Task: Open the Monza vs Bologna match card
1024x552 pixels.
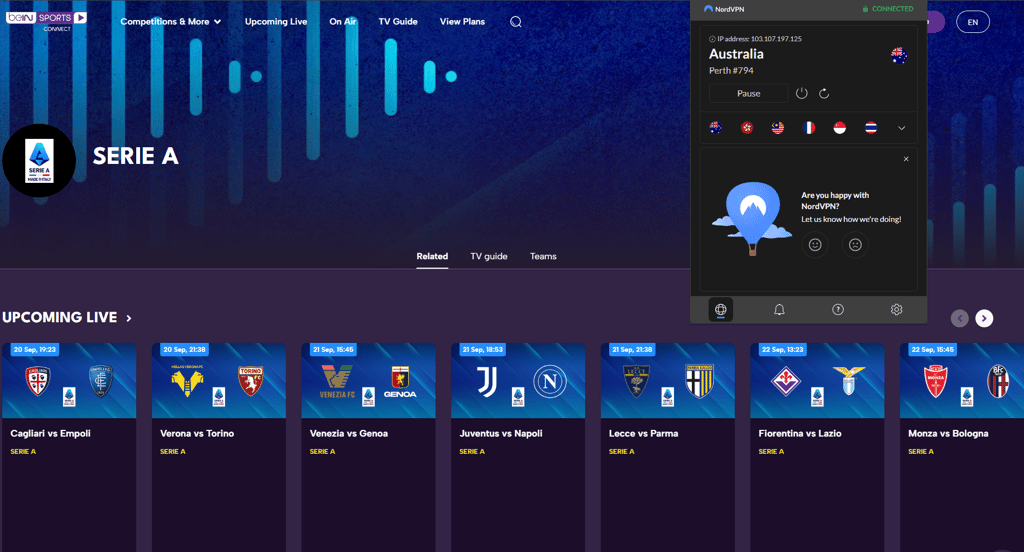Action: pos(962,446)
